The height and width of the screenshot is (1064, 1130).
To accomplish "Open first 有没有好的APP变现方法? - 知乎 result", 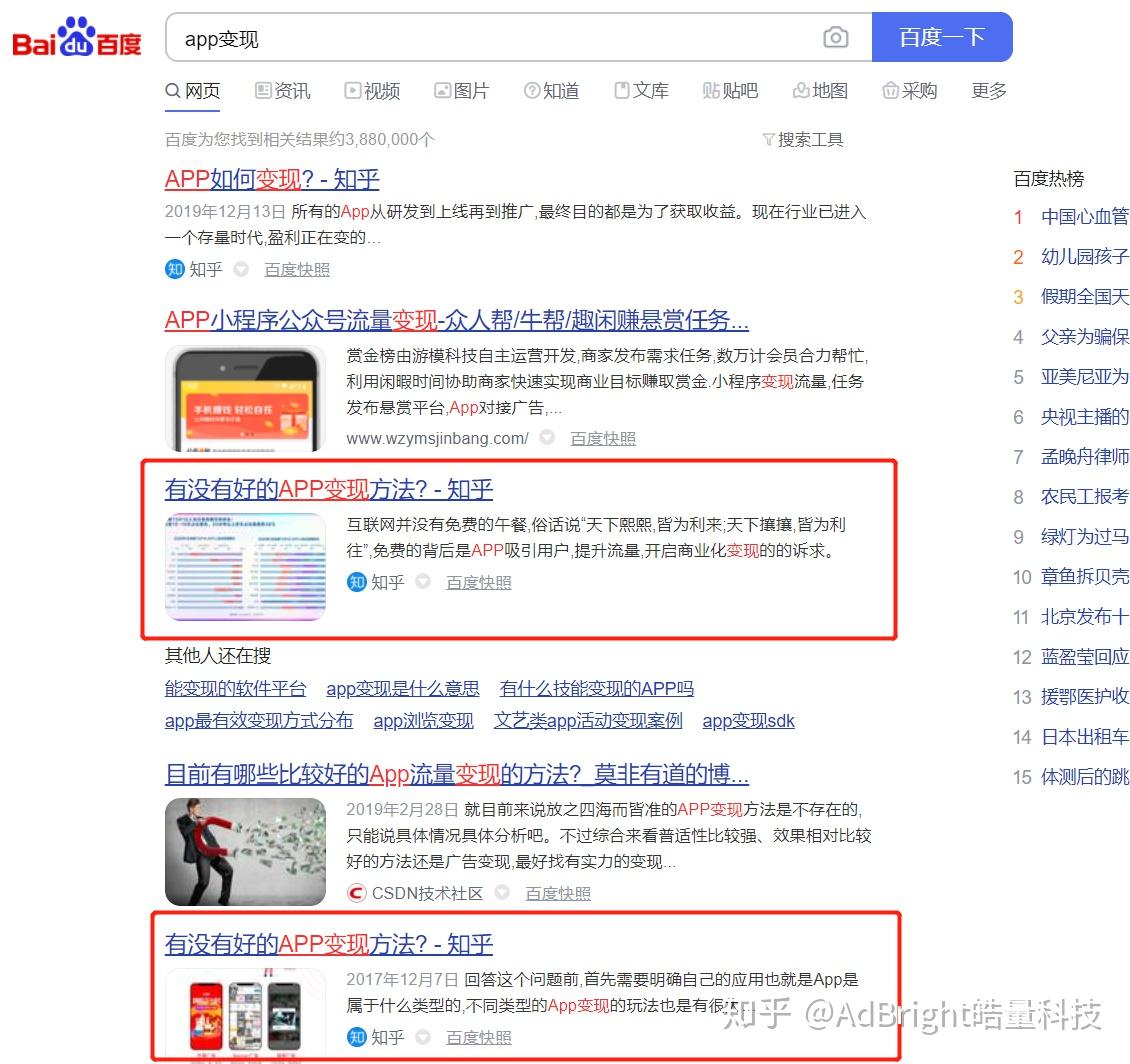I will click(329, 489).
